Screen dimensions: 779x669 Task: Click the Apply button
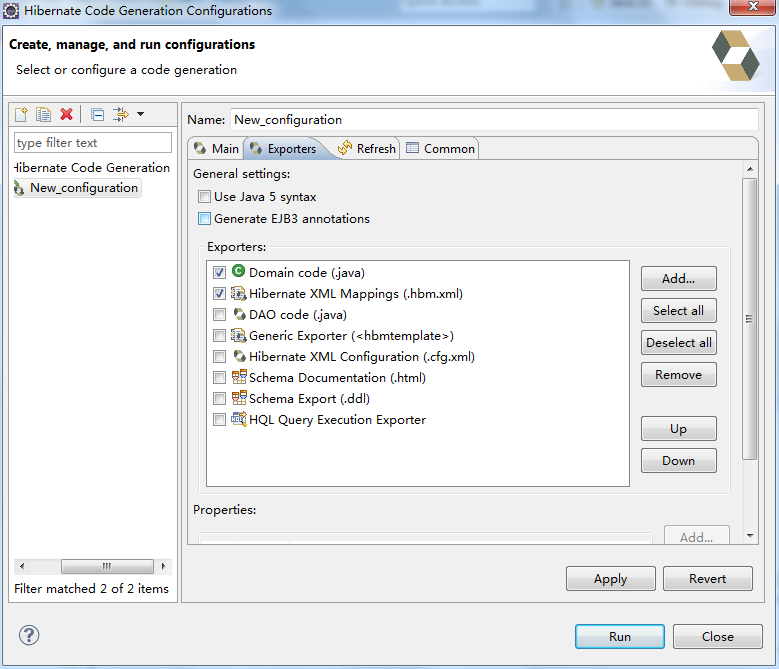click(611, 579)
